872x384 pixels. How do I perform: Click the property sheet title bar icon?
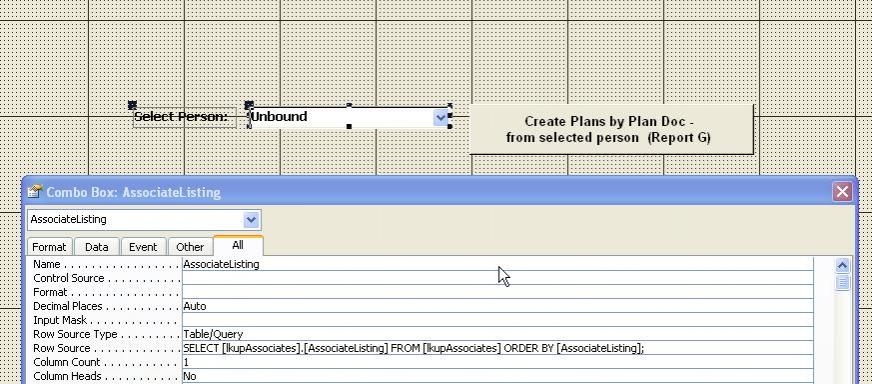click(x=35, y=192)
